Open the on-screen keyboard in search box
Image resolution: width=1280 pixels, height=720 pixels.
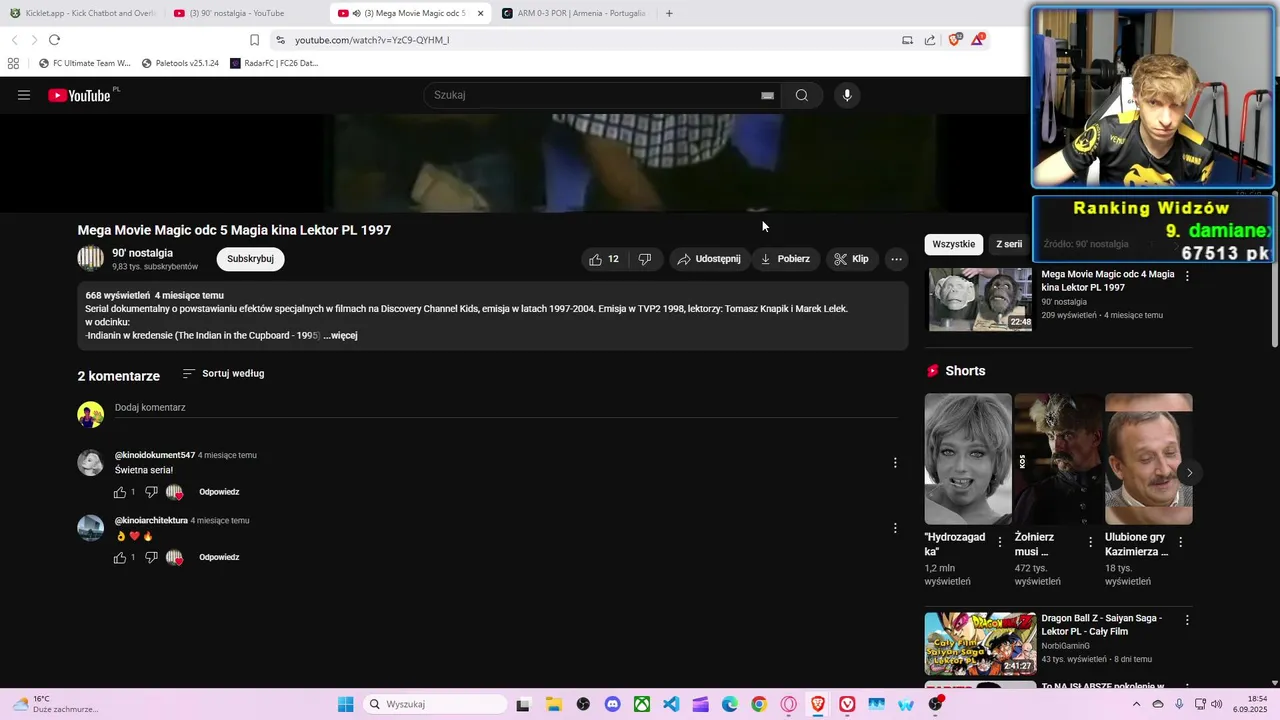[x=767, y=95]
